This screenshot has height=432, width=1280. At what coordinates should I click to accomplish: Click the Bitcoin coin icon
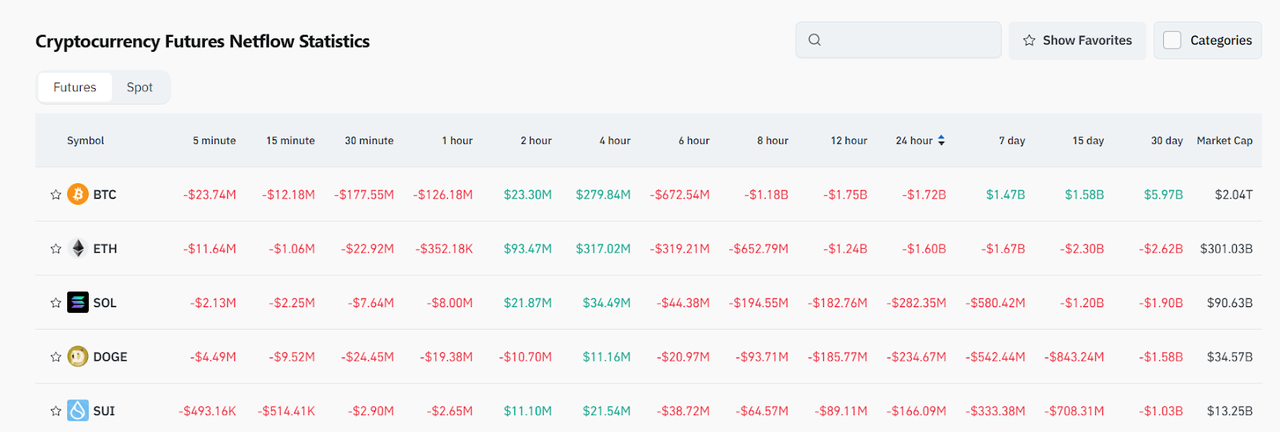pyautogui.click(x=78, y=194)
